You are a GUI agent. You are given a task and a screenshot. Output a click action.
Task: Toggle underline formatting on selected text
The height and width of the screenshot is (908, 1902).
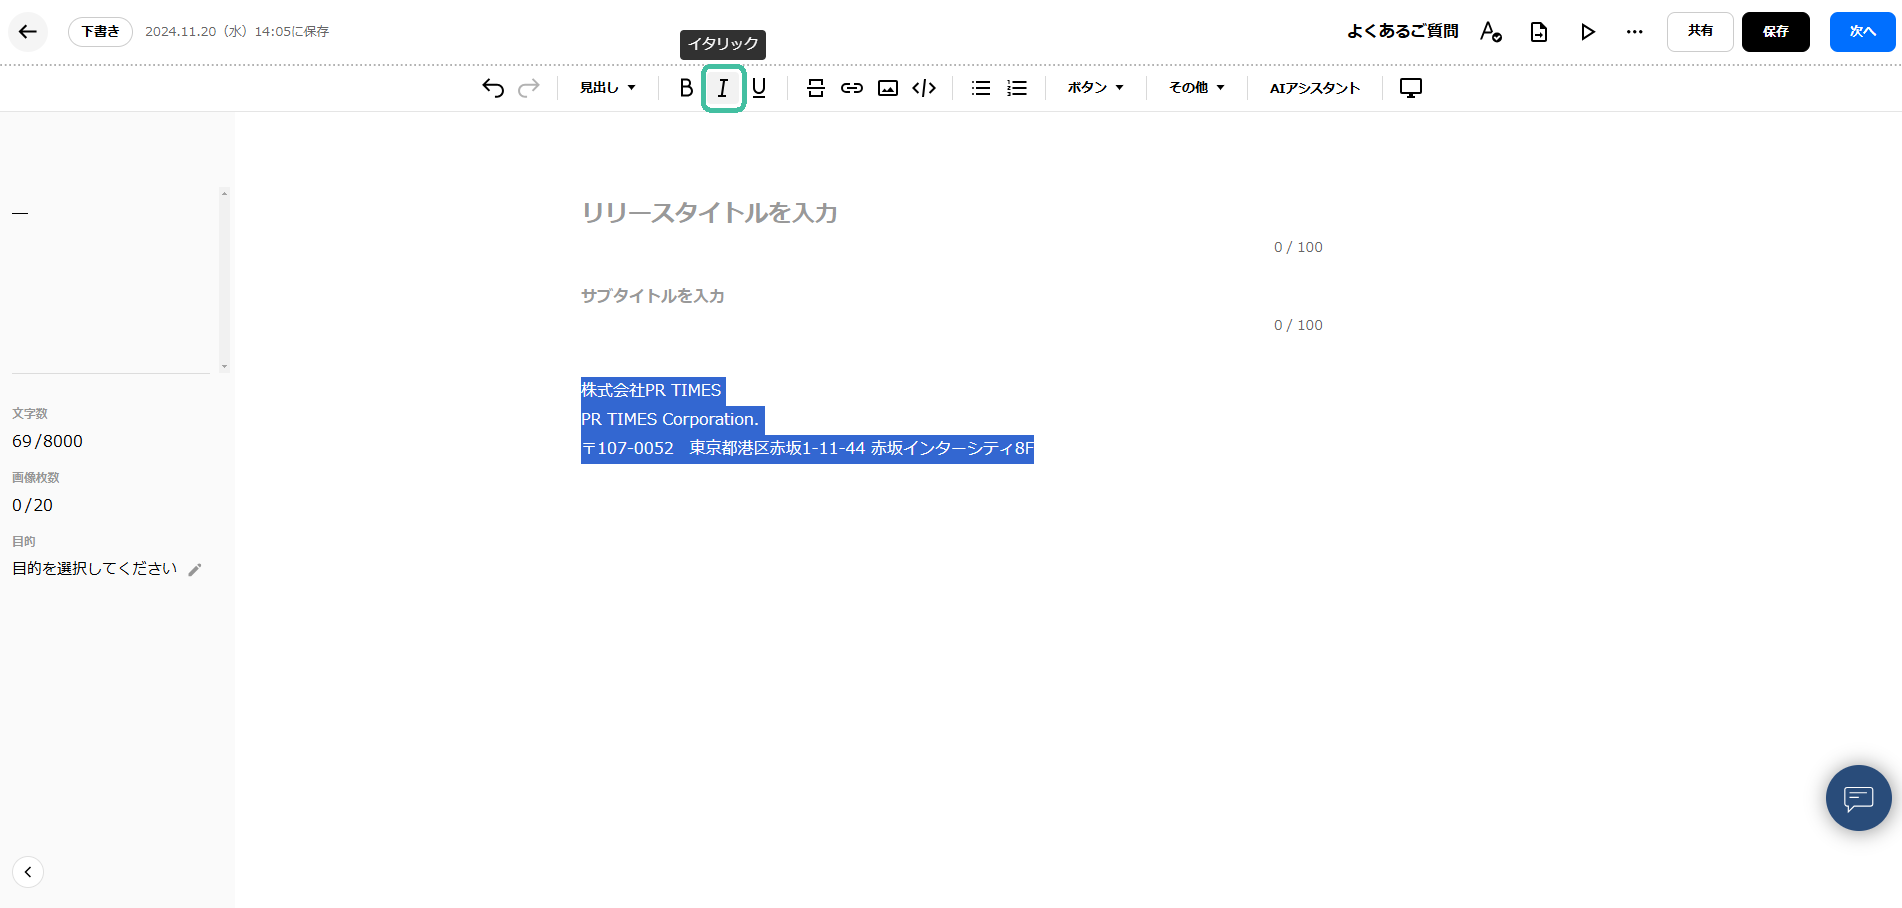point(759,88)
